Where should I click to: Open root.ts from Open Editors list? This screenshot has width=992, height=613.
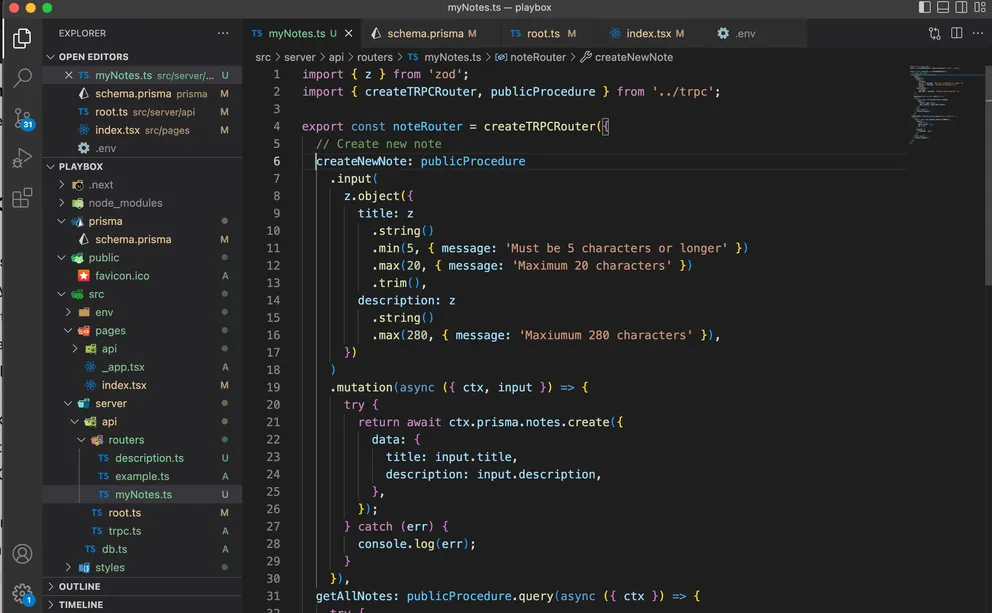[142, 112]
